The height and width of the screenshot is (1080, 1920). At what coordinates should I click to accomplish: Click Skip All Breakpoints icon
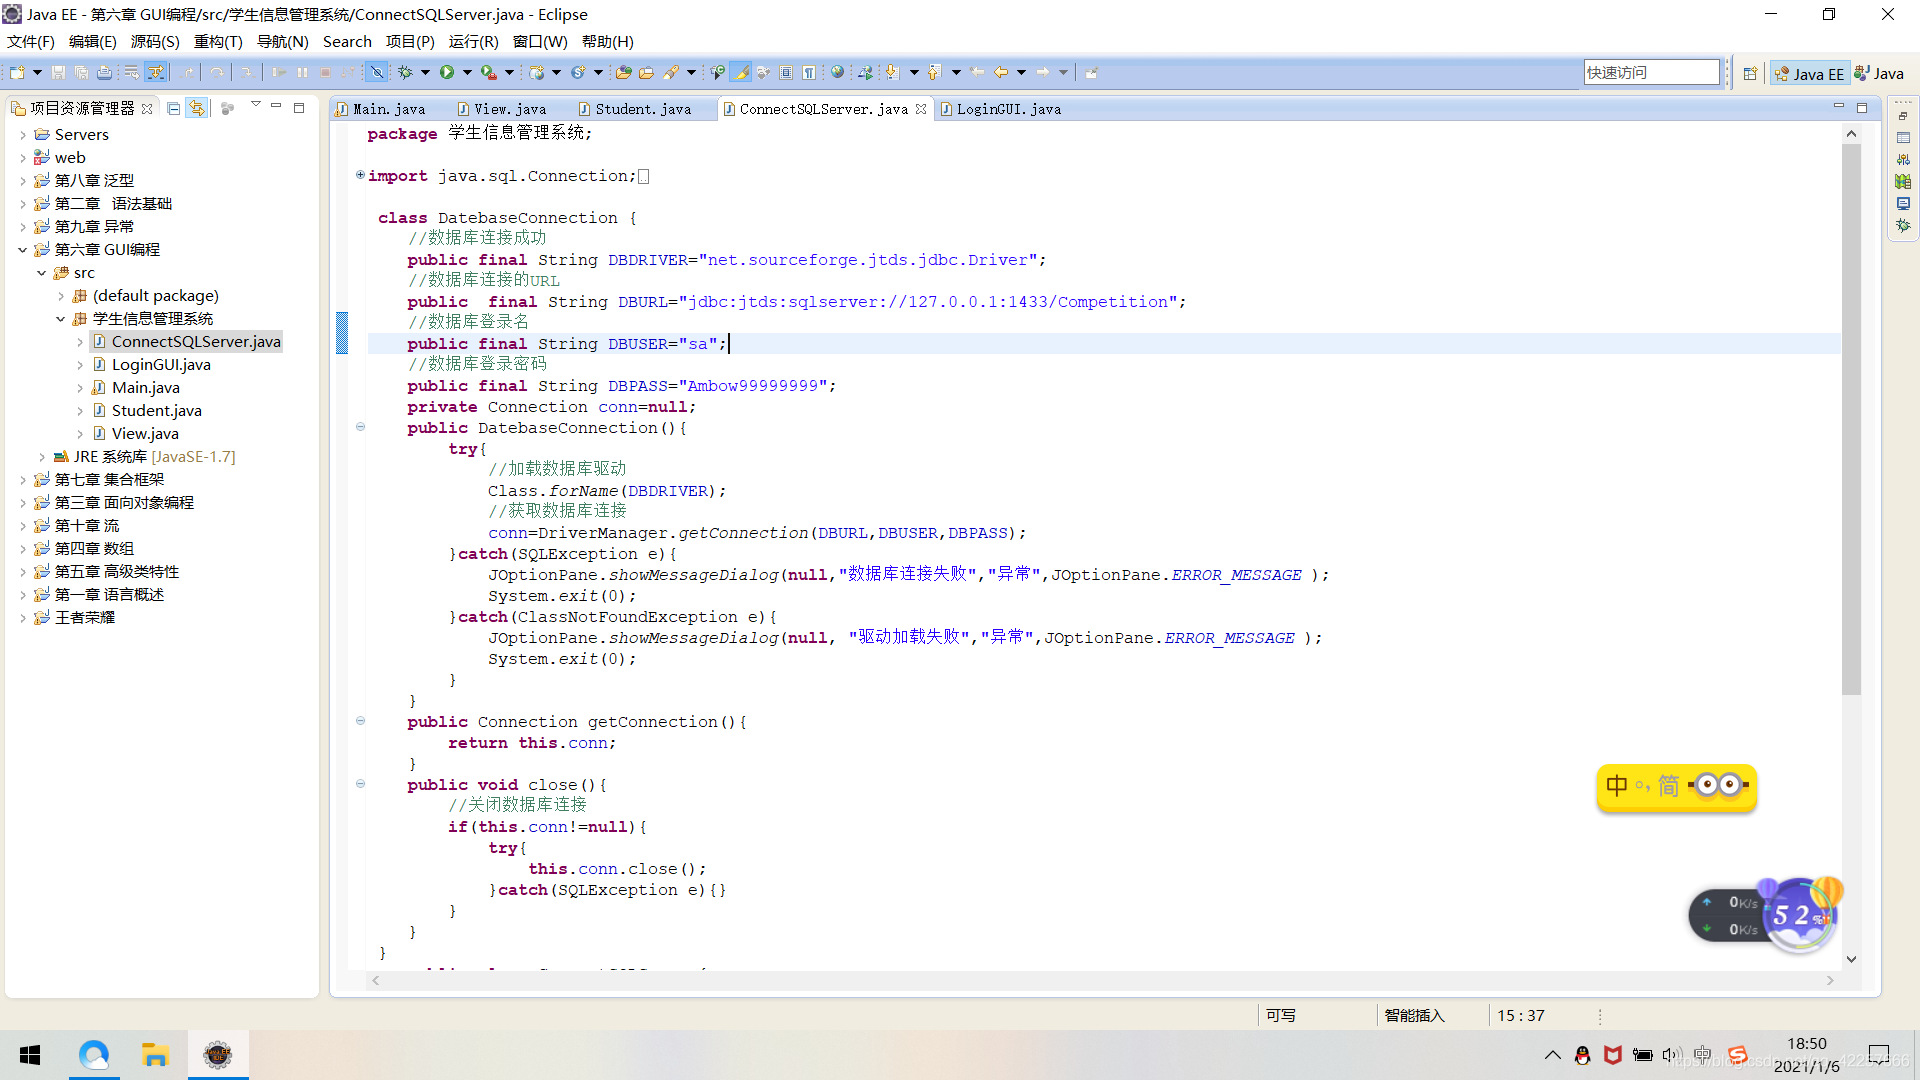click(x=376, y=72)
